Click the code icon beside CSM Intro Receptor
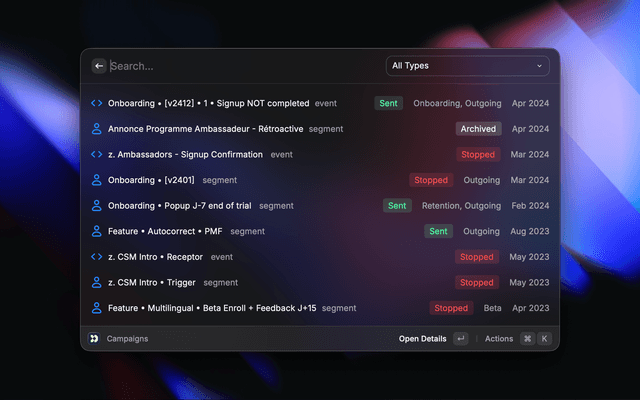This screenshot has width=640, height=400. click(x=97, y=257)
